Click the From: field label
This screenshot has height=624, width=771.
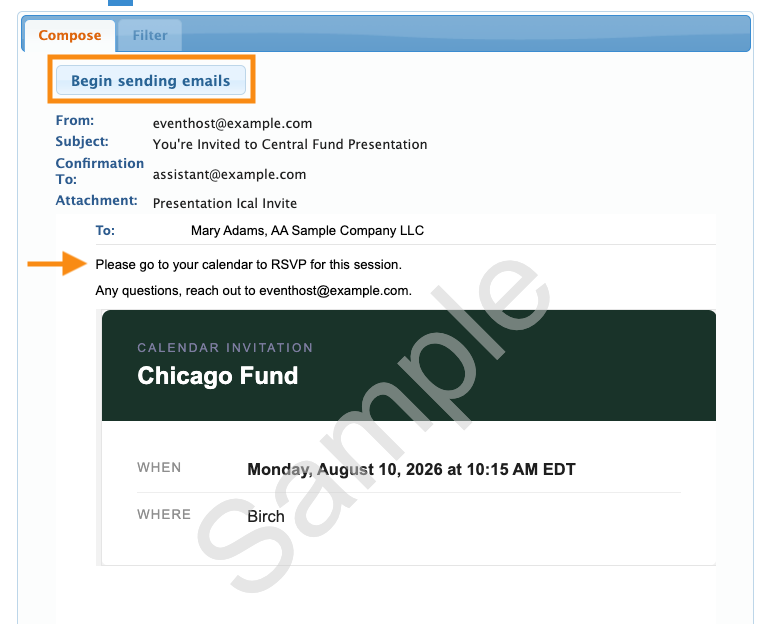pyautogui.click(x=75, y=120)
